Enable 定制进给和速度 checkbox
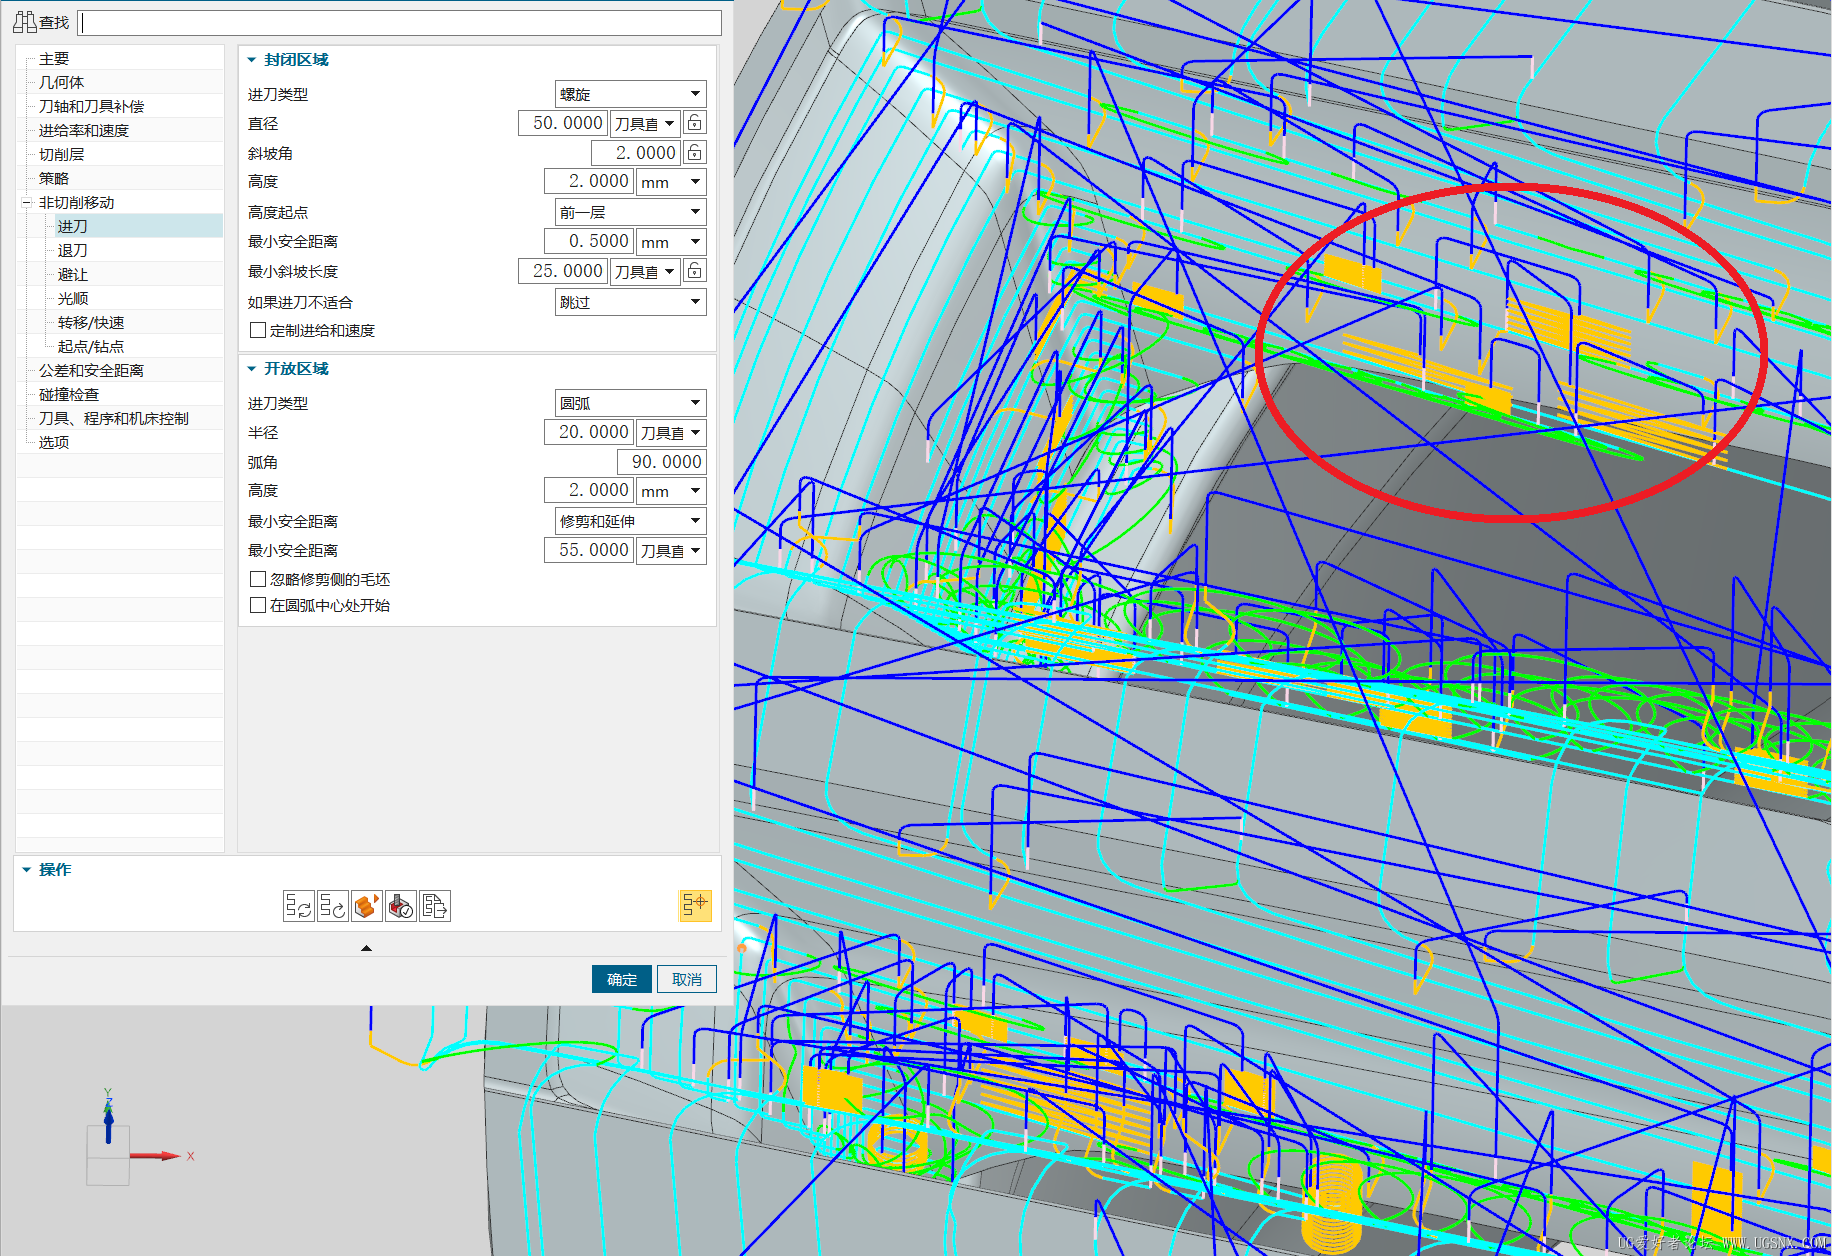Screen dimensions: 1832x1256 tap(258, 331)
